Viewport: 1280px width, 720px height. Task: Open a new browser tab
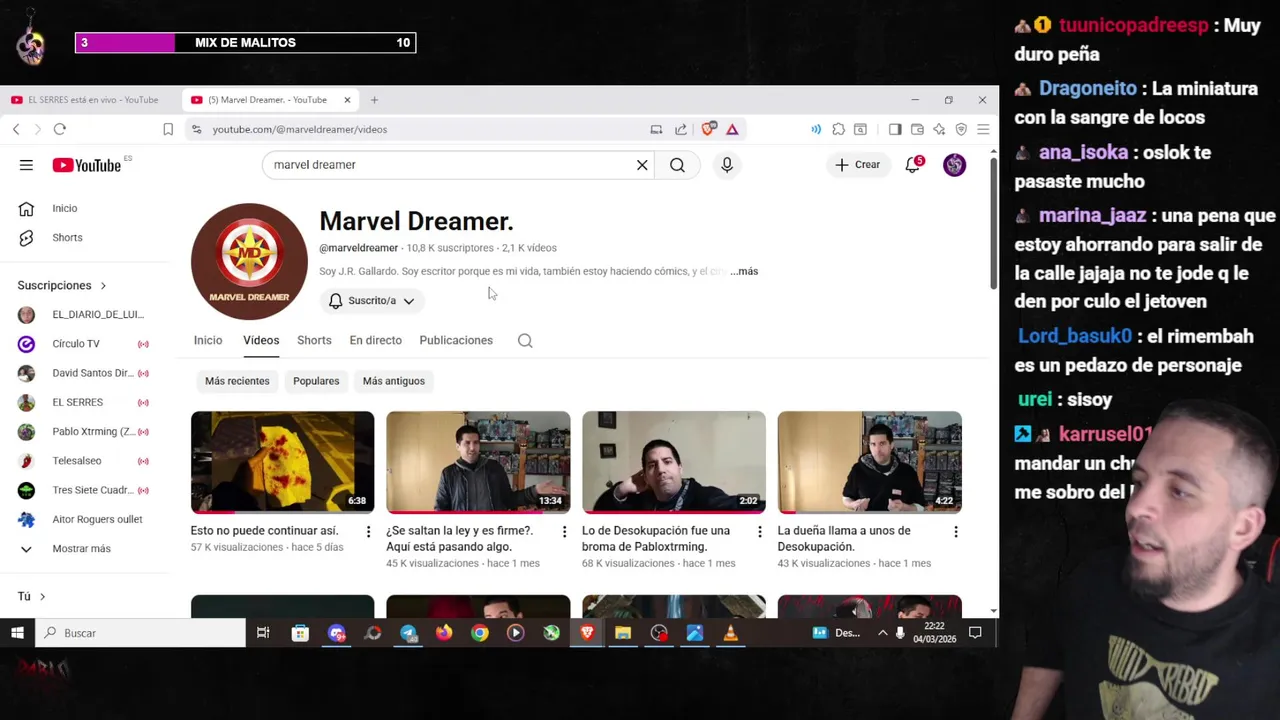tap(374, 100)
